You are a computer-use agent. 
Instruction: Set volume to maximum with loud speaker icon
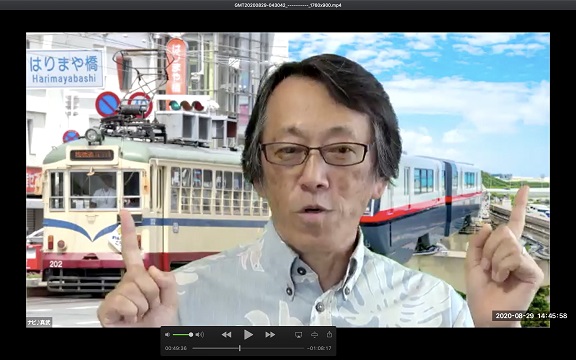coord(200,335)
